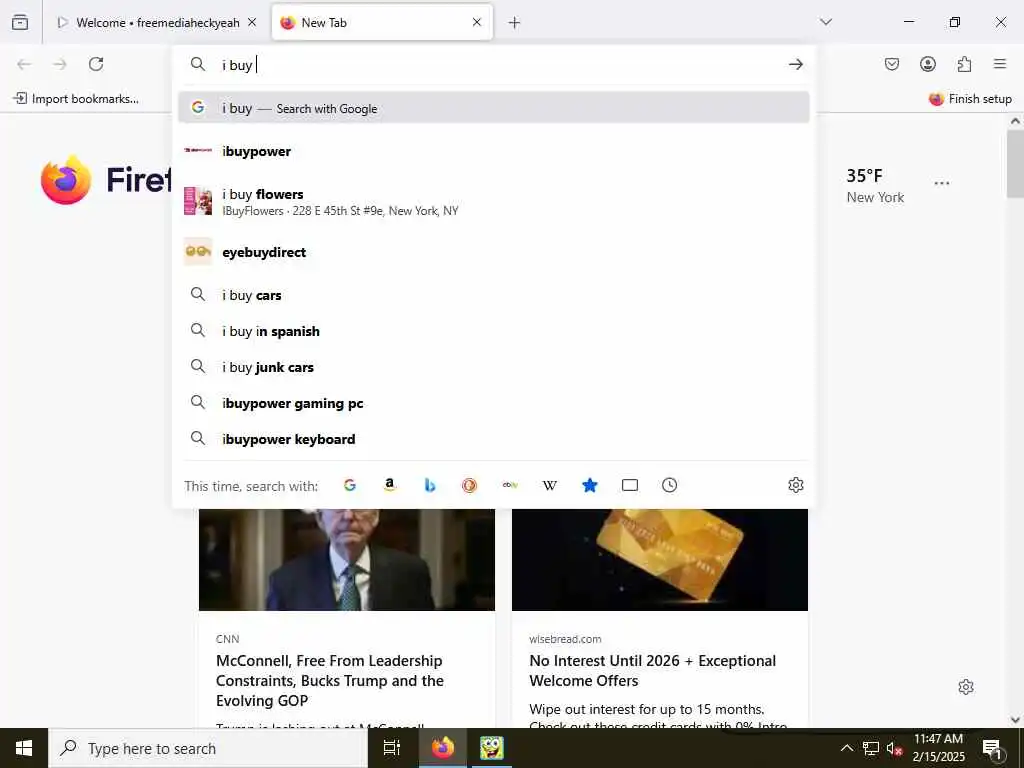Click in the address bar text field

click(x=500, y=65)
